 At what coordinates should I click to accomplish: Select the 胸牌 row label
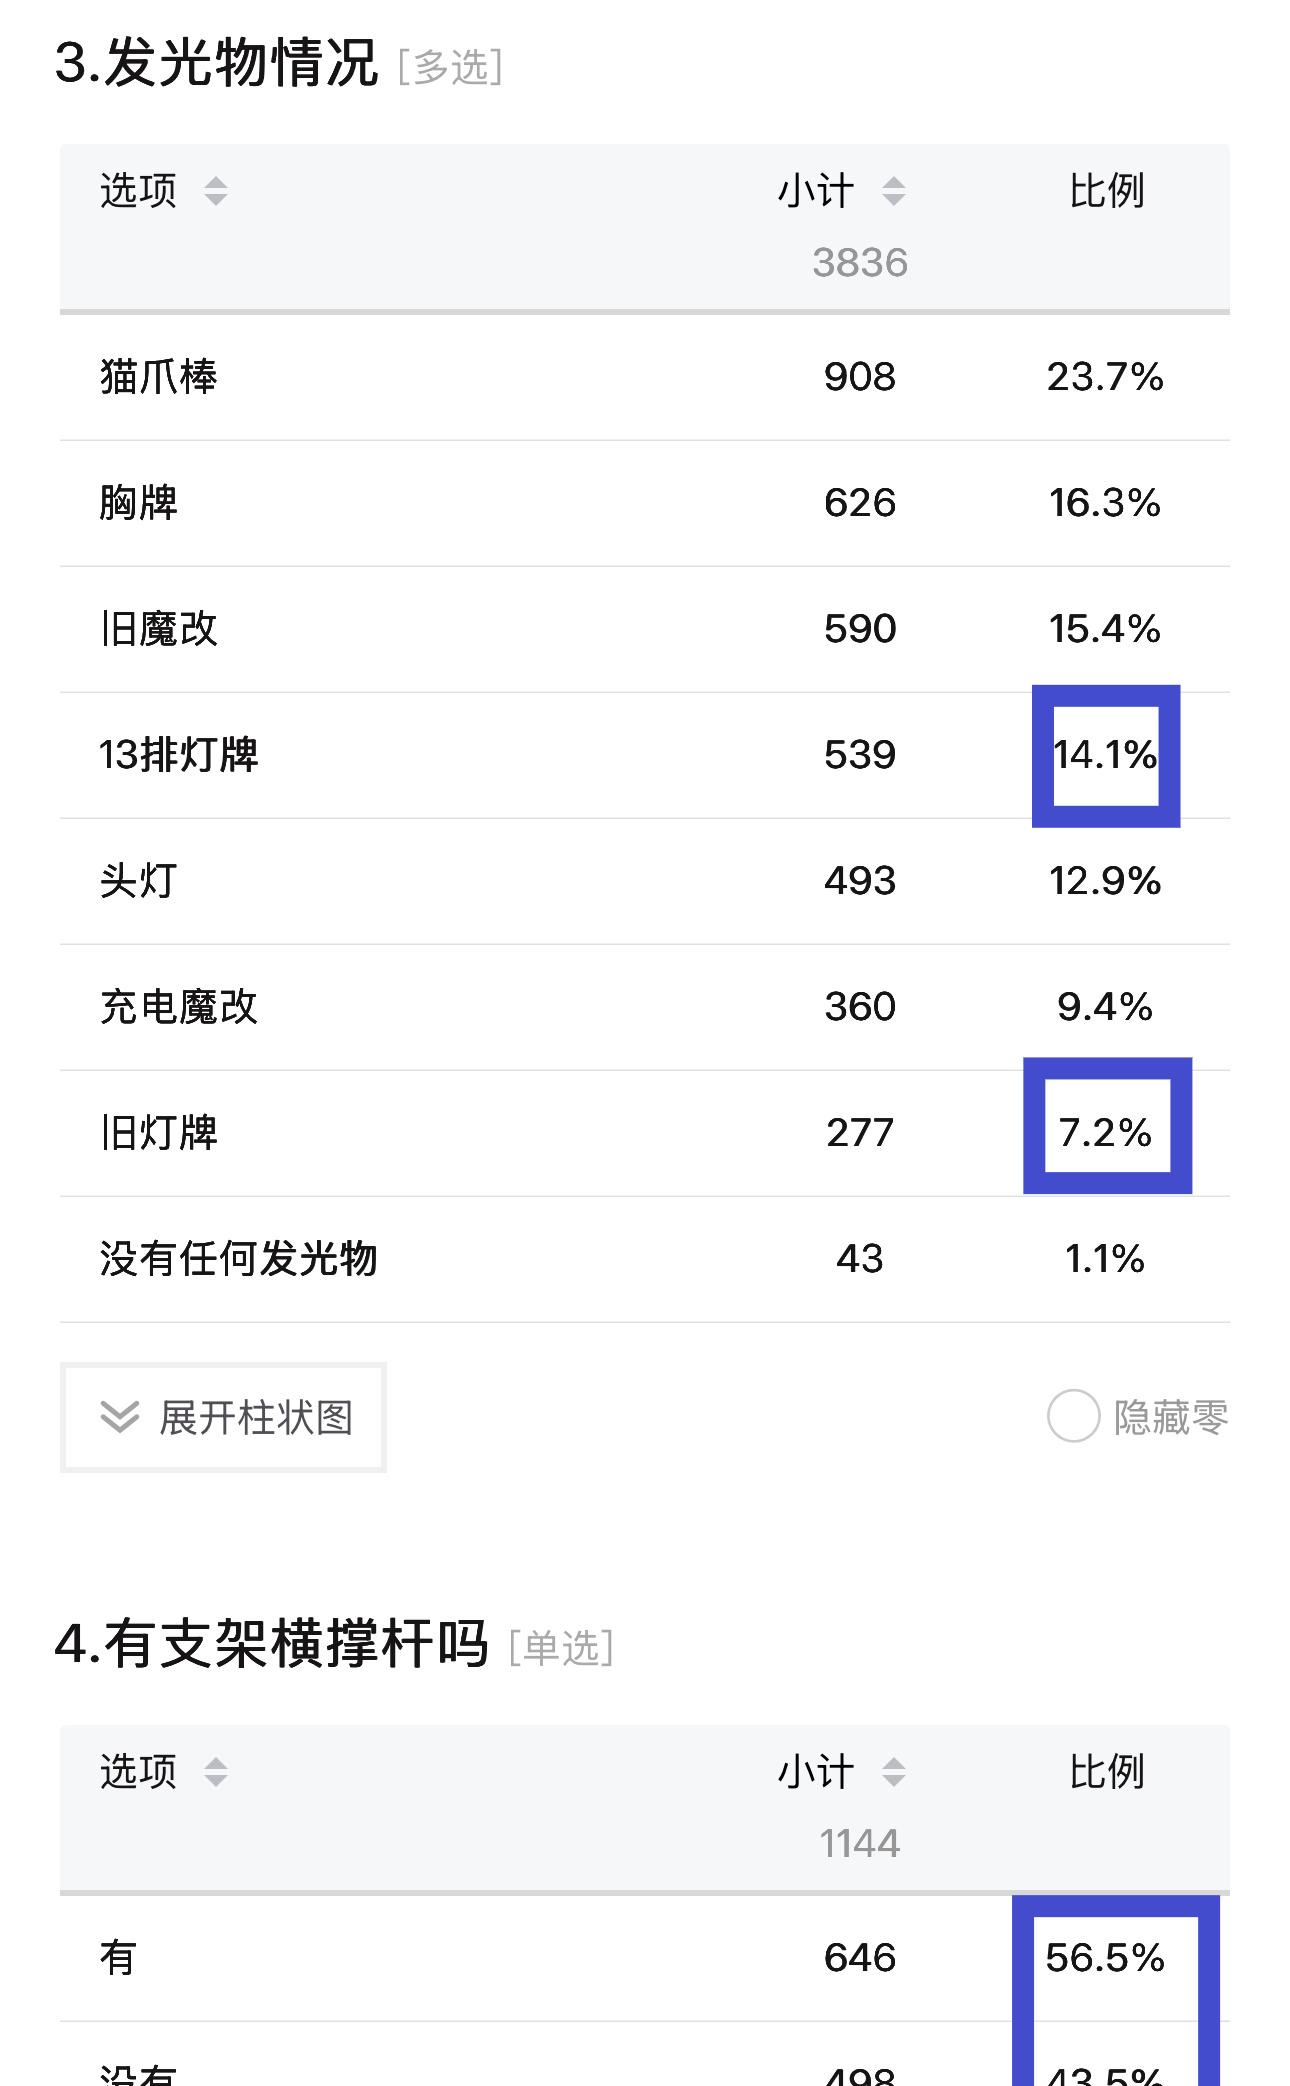[139, 503]
